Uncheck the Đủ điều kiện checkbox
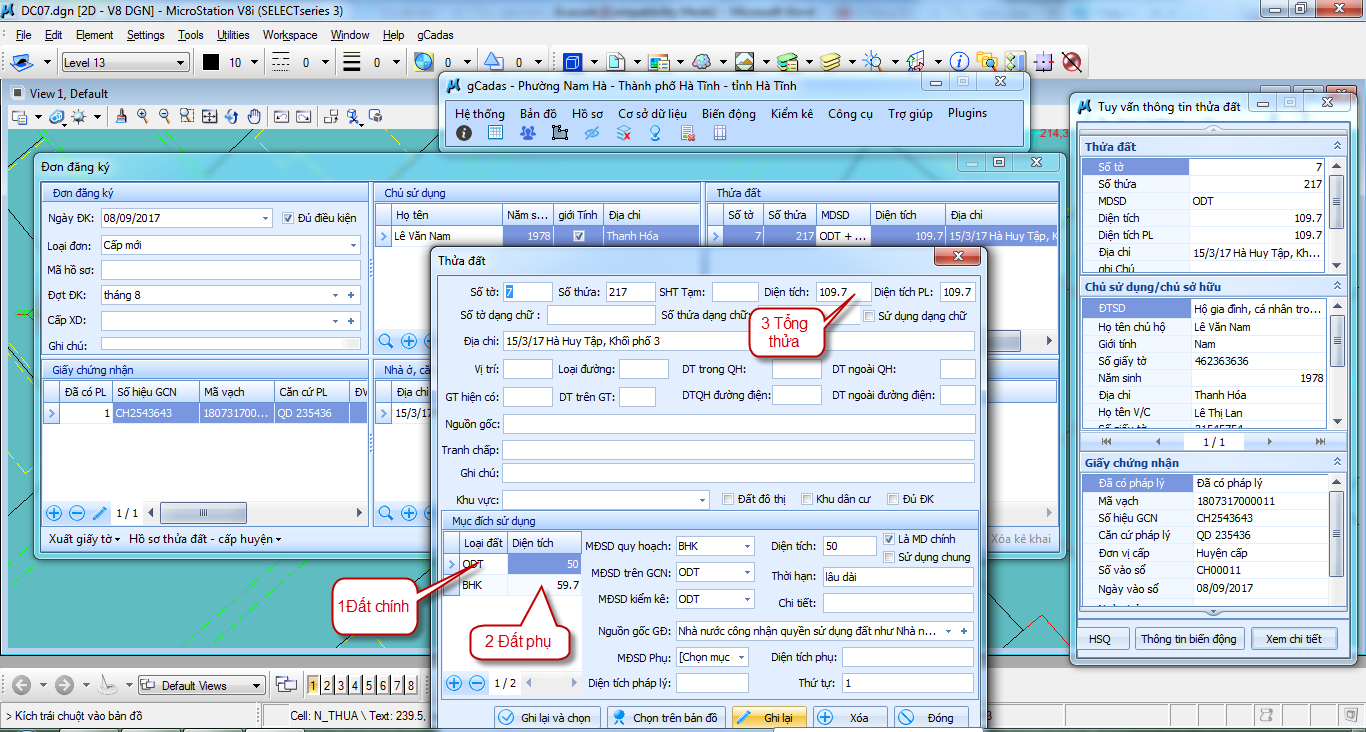This screenshot has width=1366, height=732. 288,218
